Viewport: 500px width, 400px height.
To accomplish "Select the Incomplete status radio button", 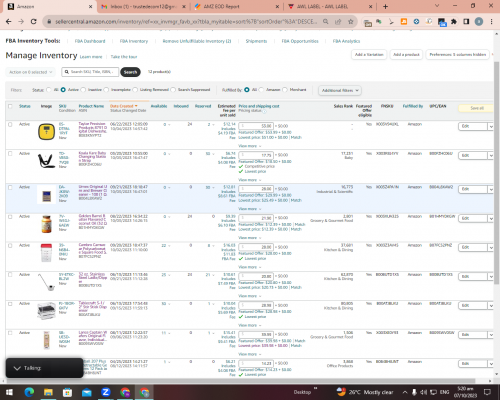I will tap(106, 90).
